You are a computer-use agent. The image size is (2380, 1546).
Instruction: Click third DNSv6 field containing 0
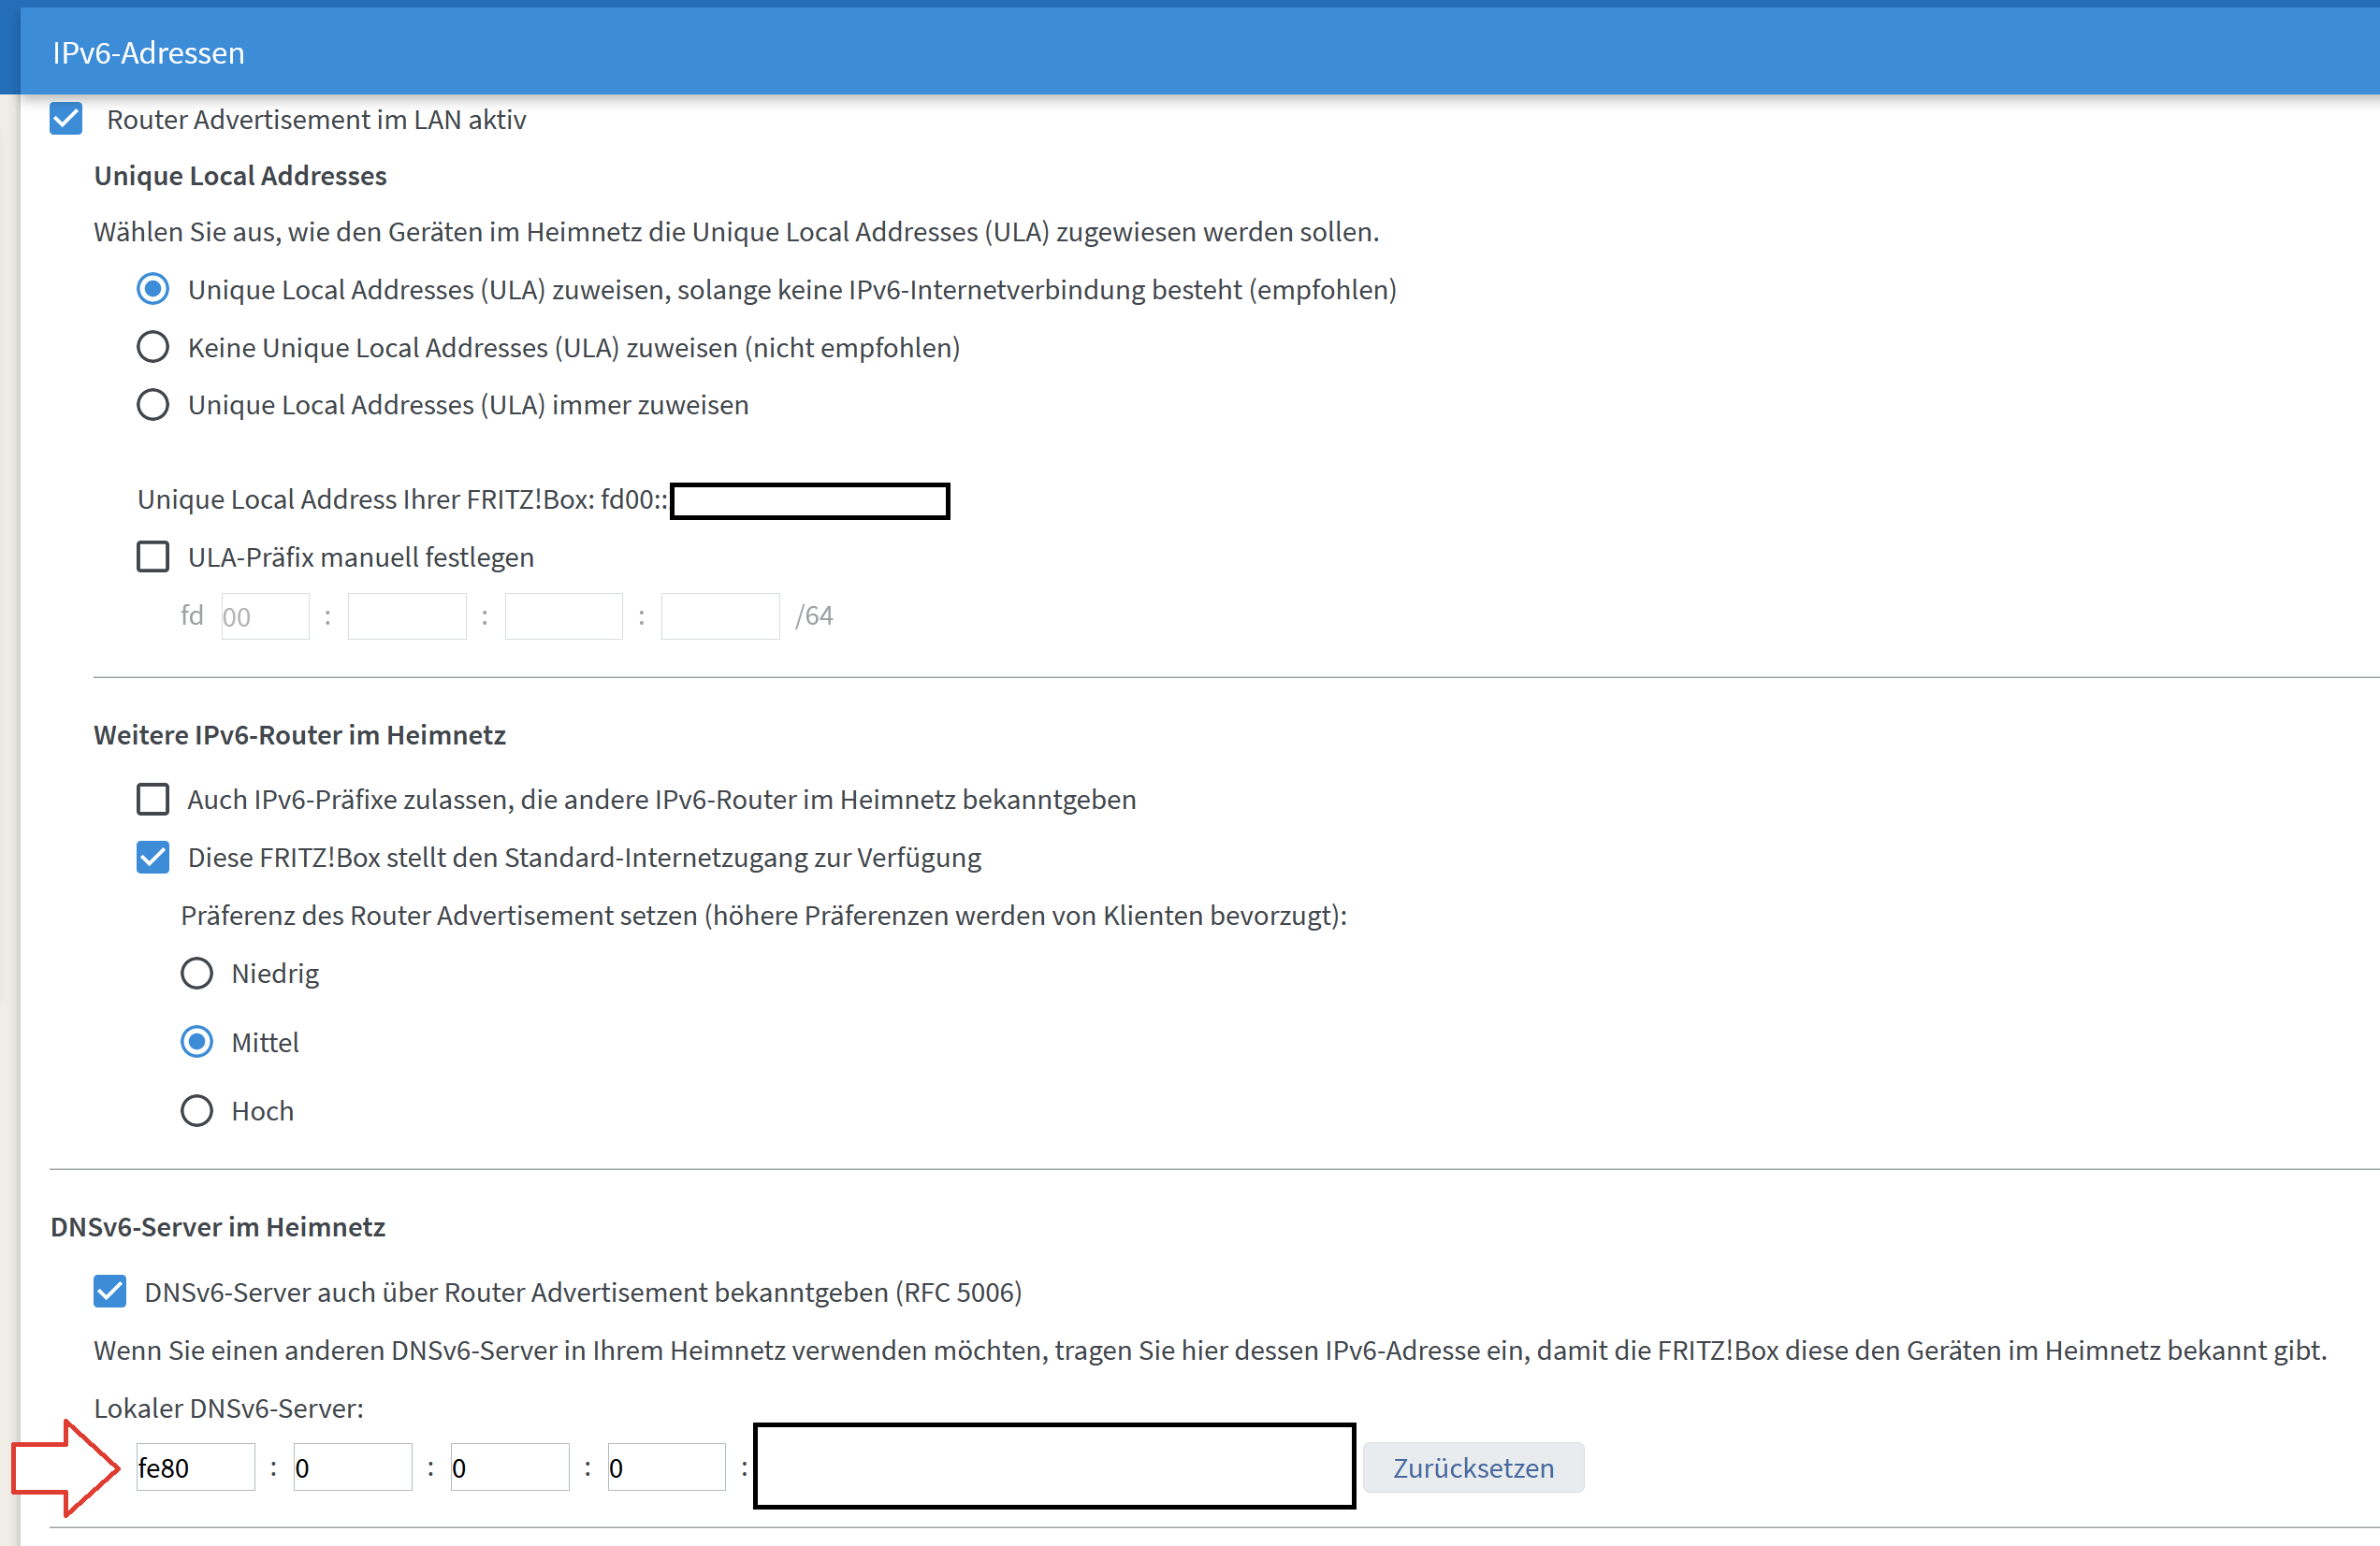pyautogui.click(x=510, y=1467)
